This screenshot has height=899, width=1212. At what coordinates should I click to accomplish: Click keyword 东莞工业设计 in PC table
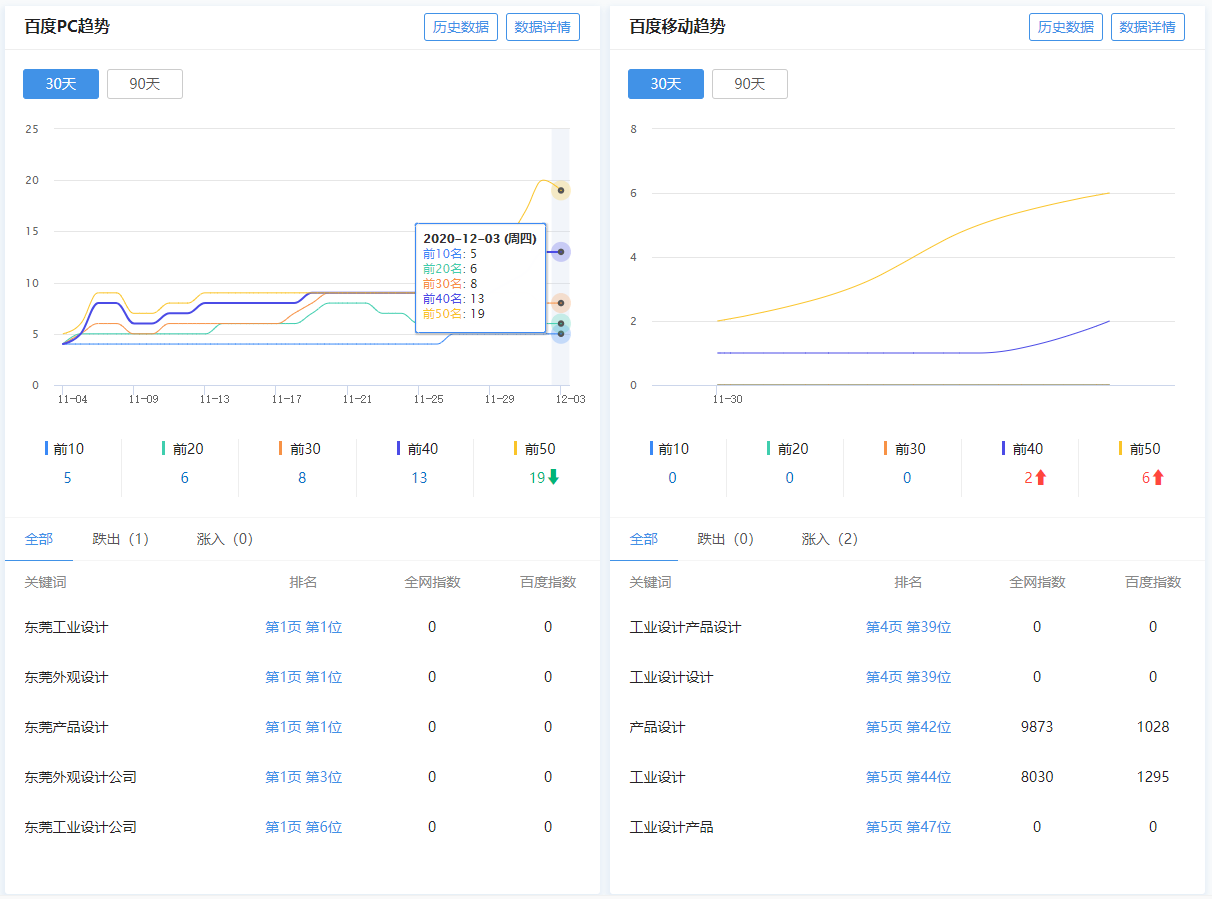[x=66, y=627]
